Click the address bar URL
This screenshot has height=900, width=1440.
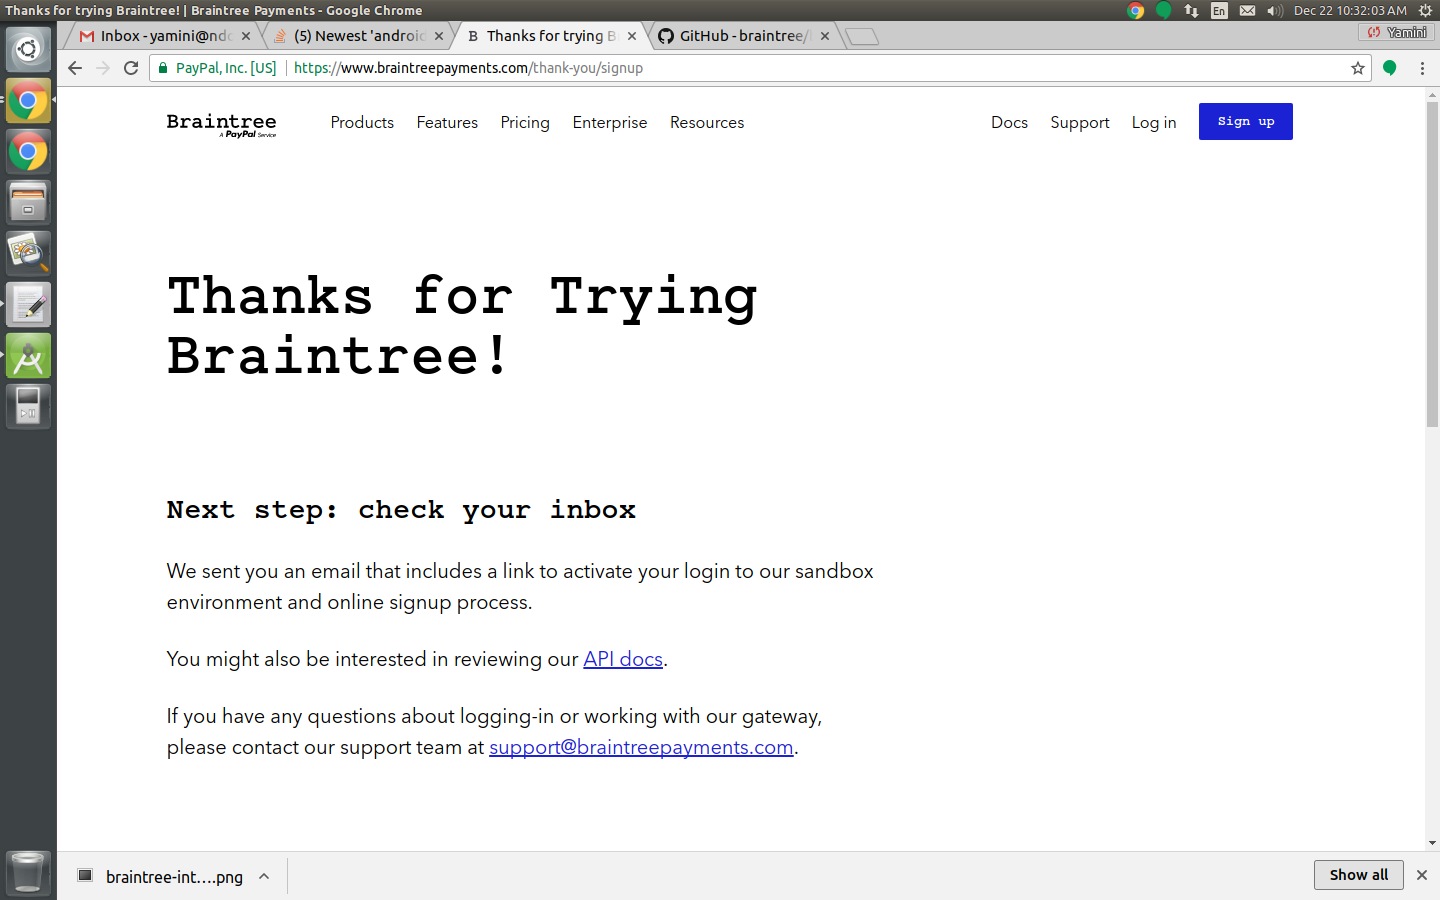[x=468, y=68]
